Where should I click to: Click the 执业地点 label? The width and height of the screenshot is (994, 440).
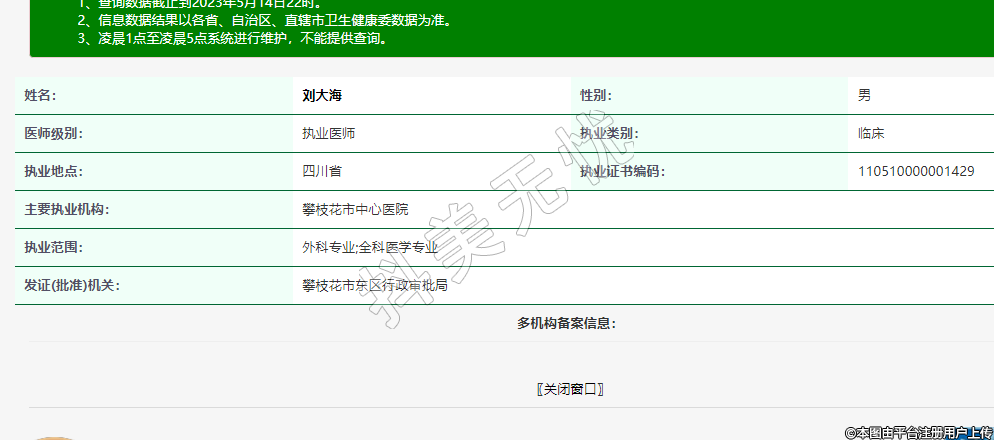54,171
